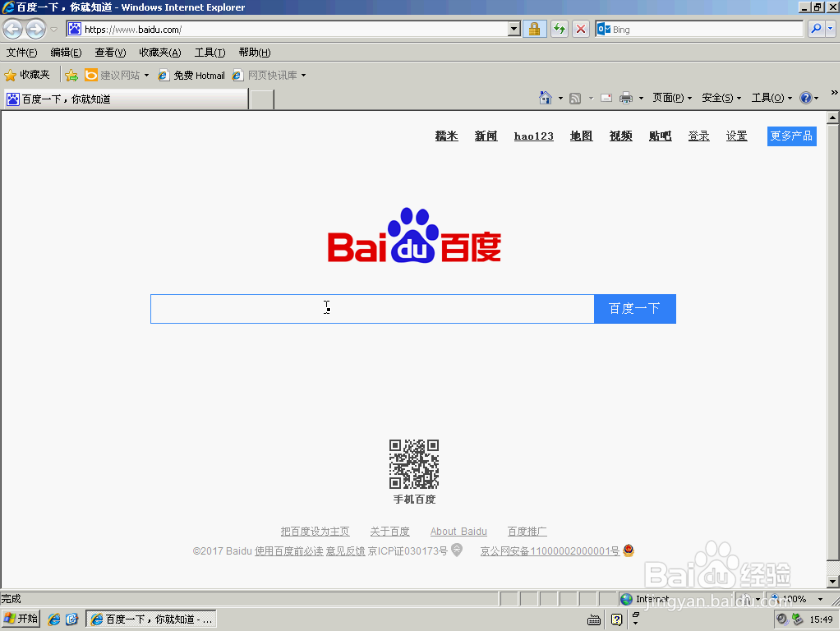Open the 糯米 link
Viewport: 840px width, 631px height.
(x=446, y=136)
